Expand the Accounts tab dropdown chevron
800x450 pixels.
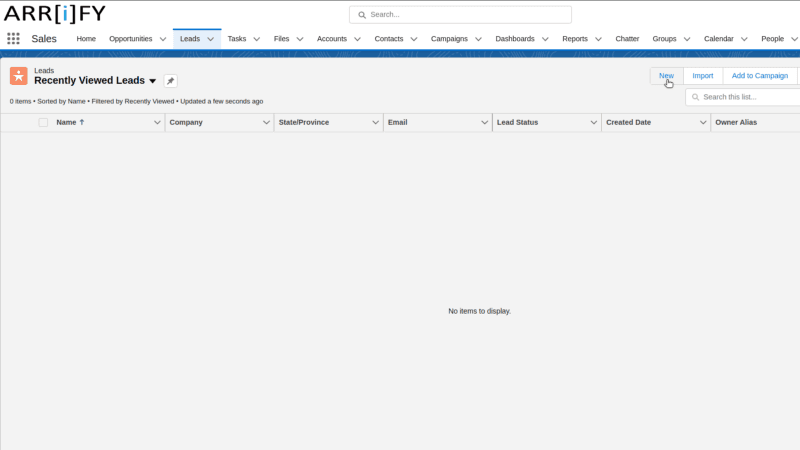358,39
